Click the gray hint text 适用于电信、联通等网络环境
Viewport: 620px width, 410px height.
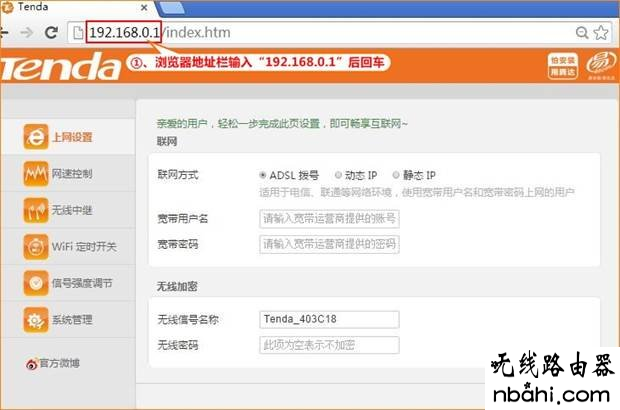pyautogui.click(x=417, y=193)
